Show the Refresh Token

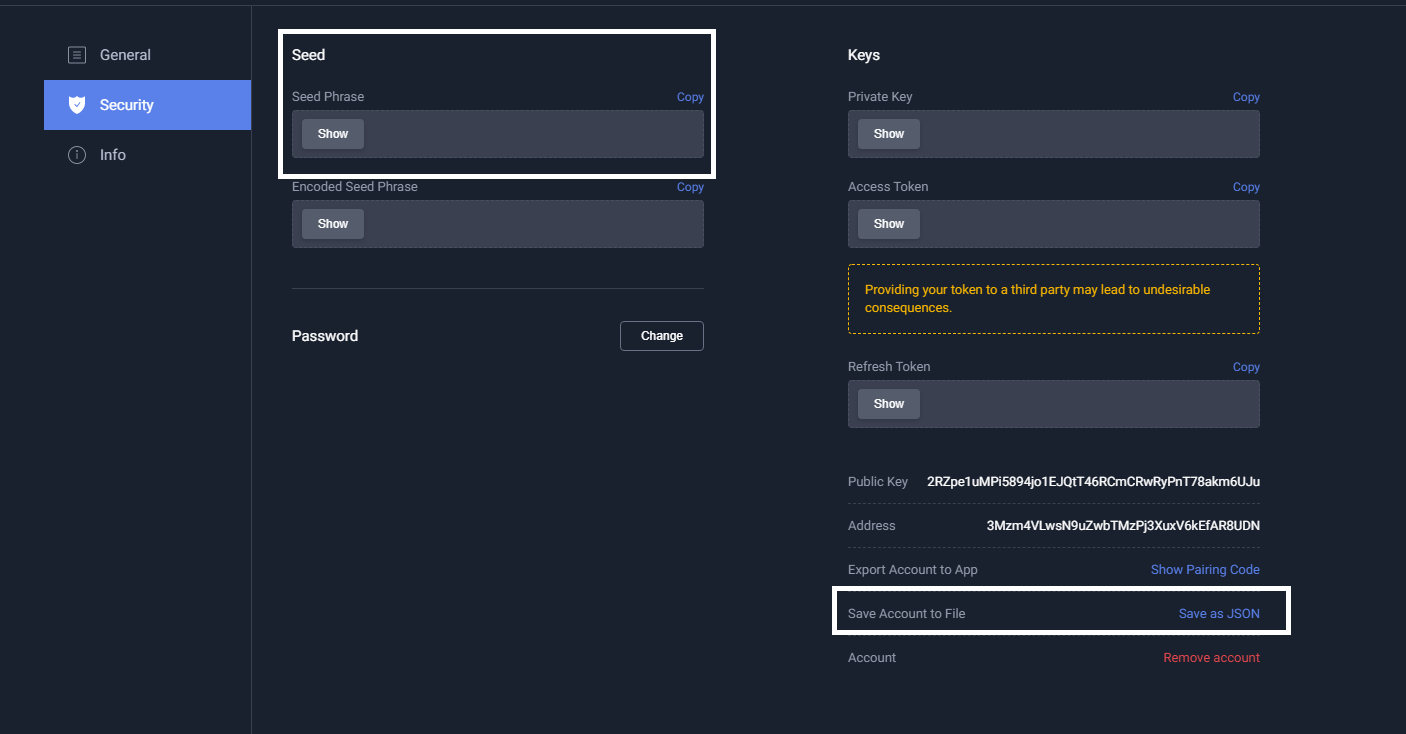pyautogui.click(x=889, y=404)
